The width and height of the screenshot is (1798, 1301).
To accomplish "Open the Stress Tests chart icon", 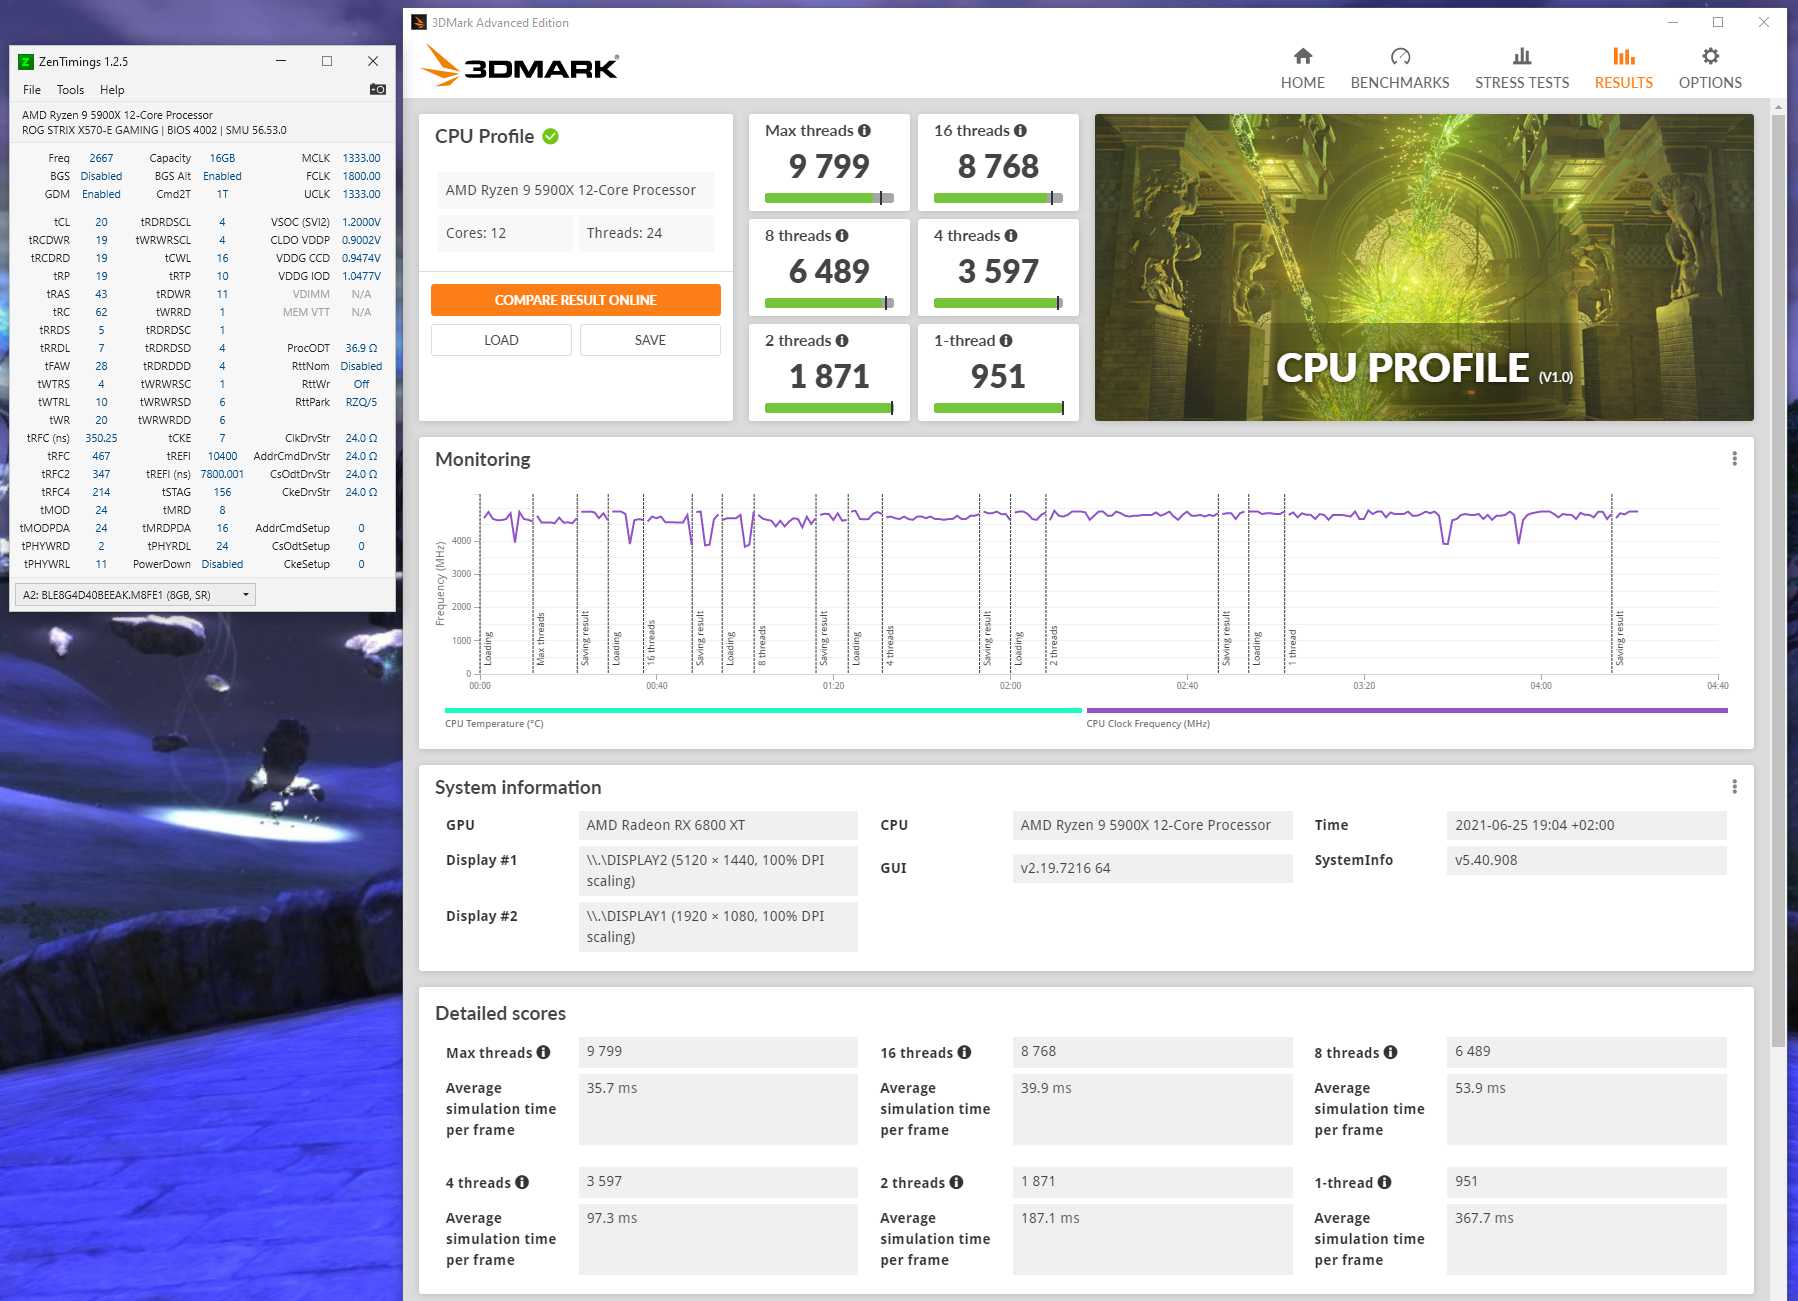I will click(x=1522, y=56).
